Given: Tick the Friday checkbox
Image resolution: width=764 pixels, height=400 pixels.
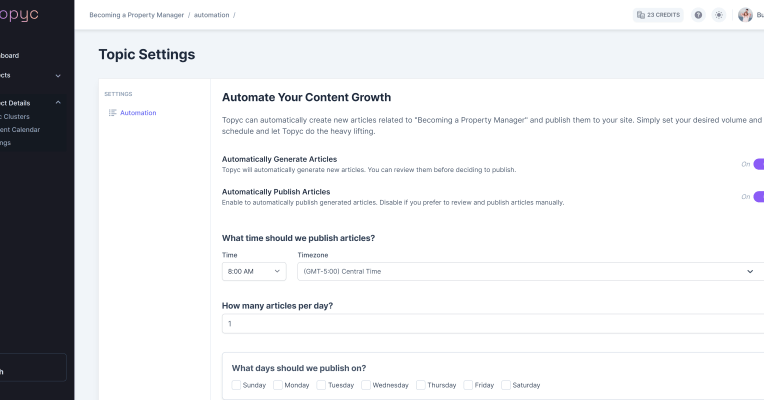Looking at the screenshot, I should (x=468, y=385).
